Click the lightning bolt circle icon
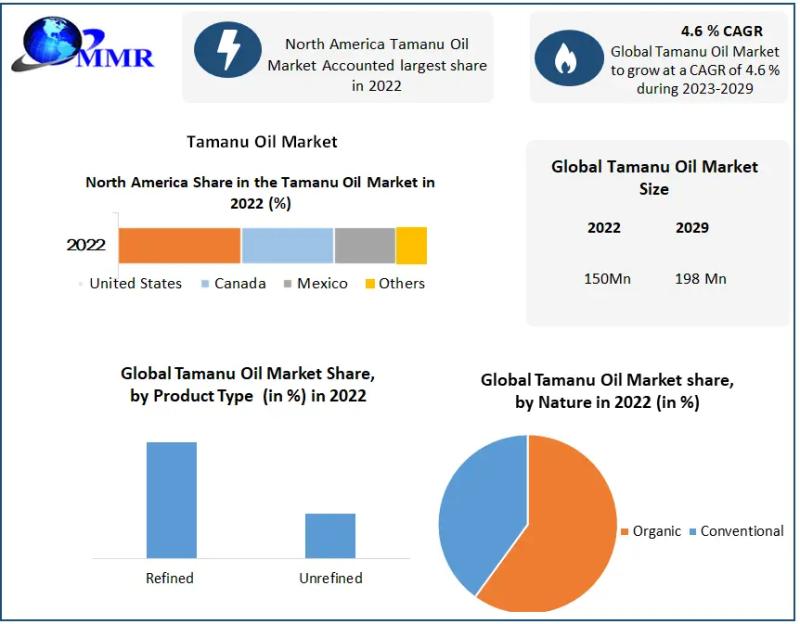The width and height of the screenshot is (800, 624). (228, 49)
